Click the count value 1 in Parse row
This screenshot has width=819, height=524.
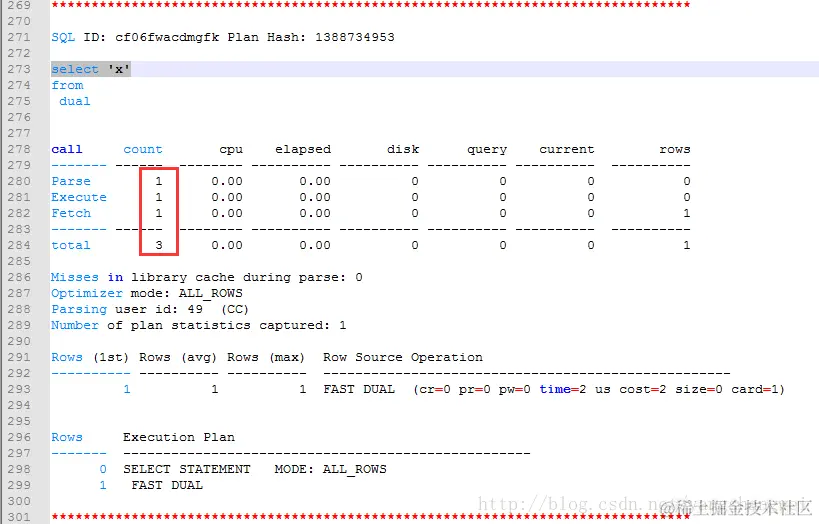(x=159, y=181)
